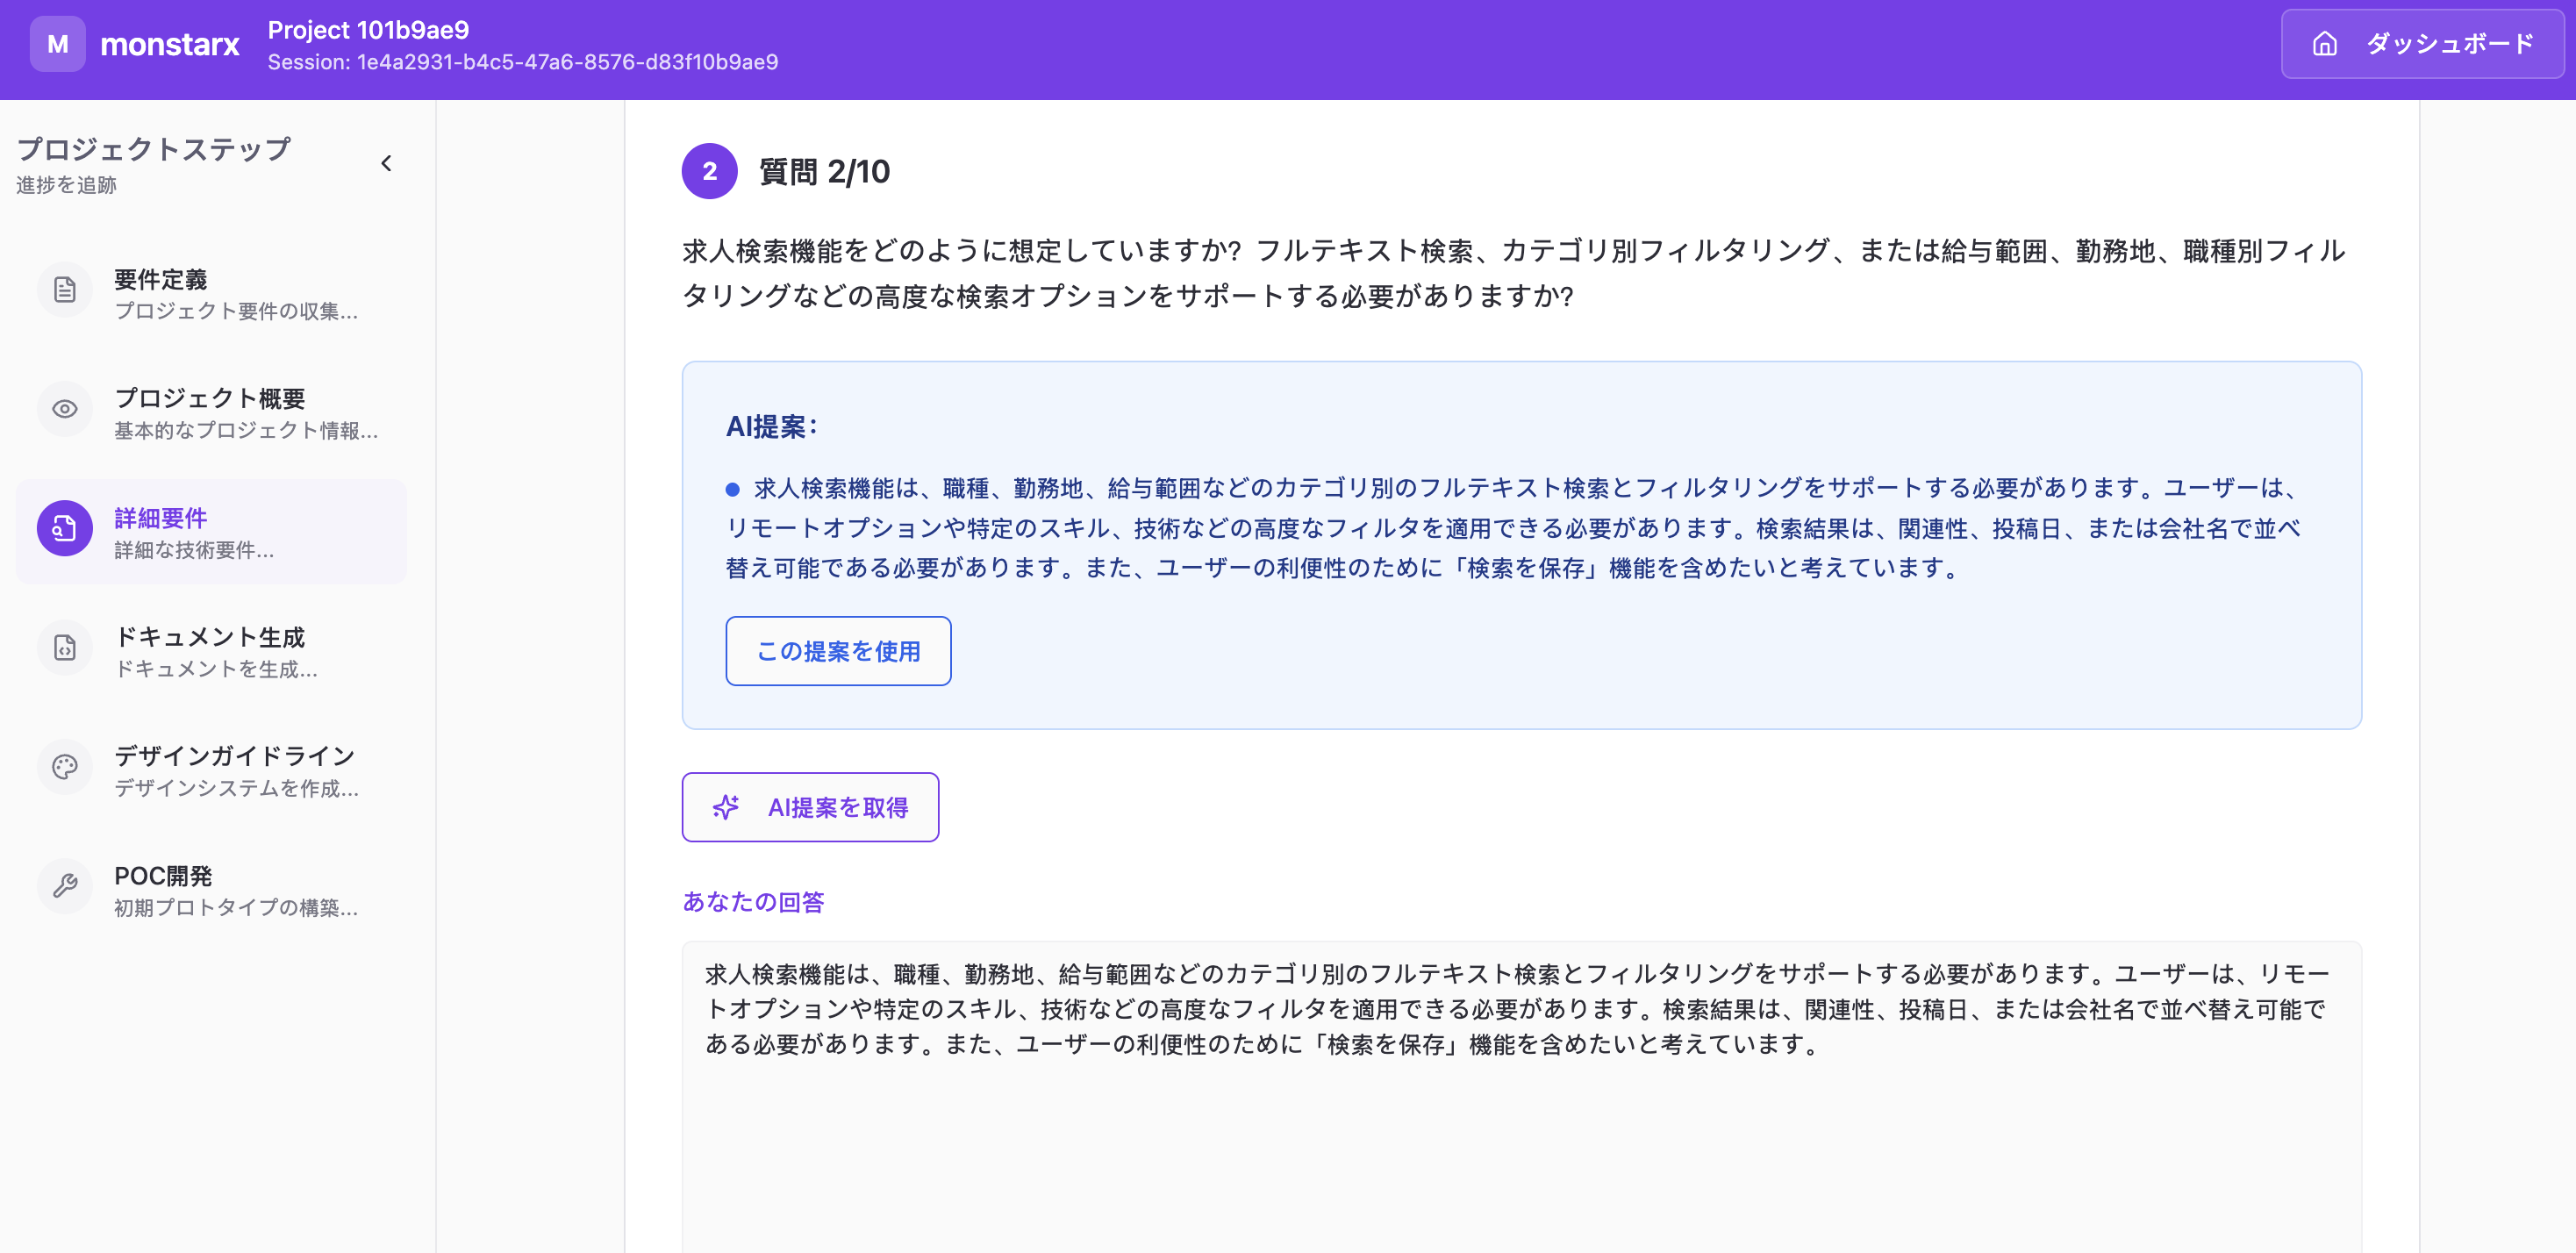Open the 要件定義 step
2576x1253 pixels.
210,293
